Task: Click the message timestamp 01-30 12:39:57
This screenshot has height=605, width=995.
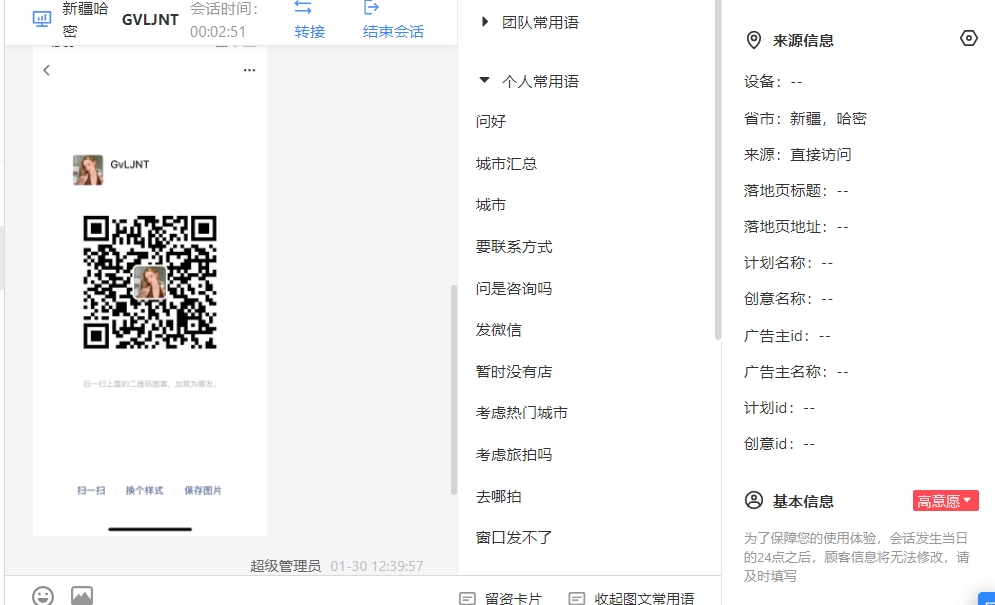Action: pyautogui.click(x=377, y=566)
